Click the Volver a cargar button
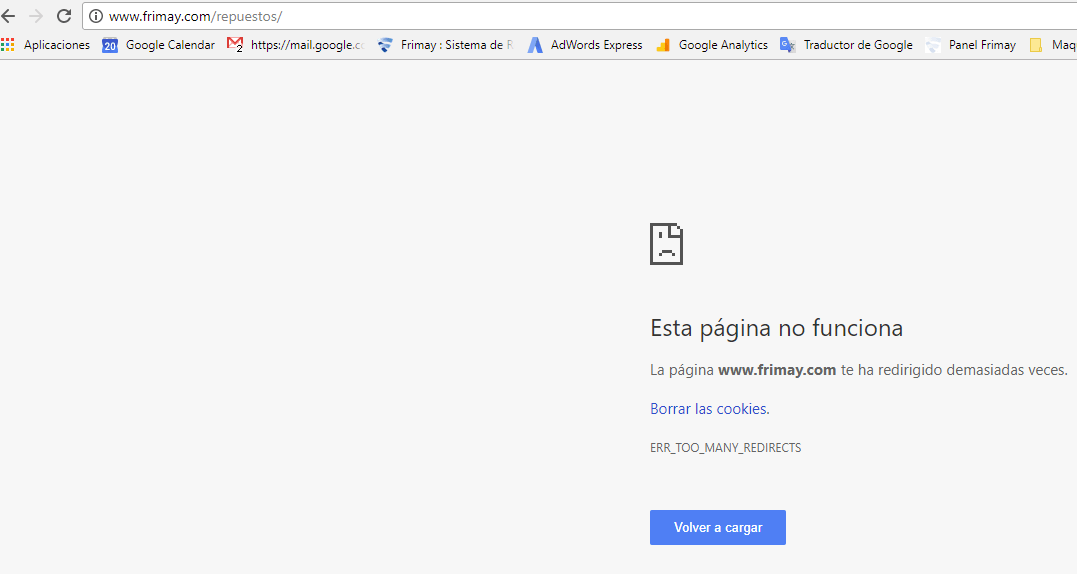 (x=718, y=527)
